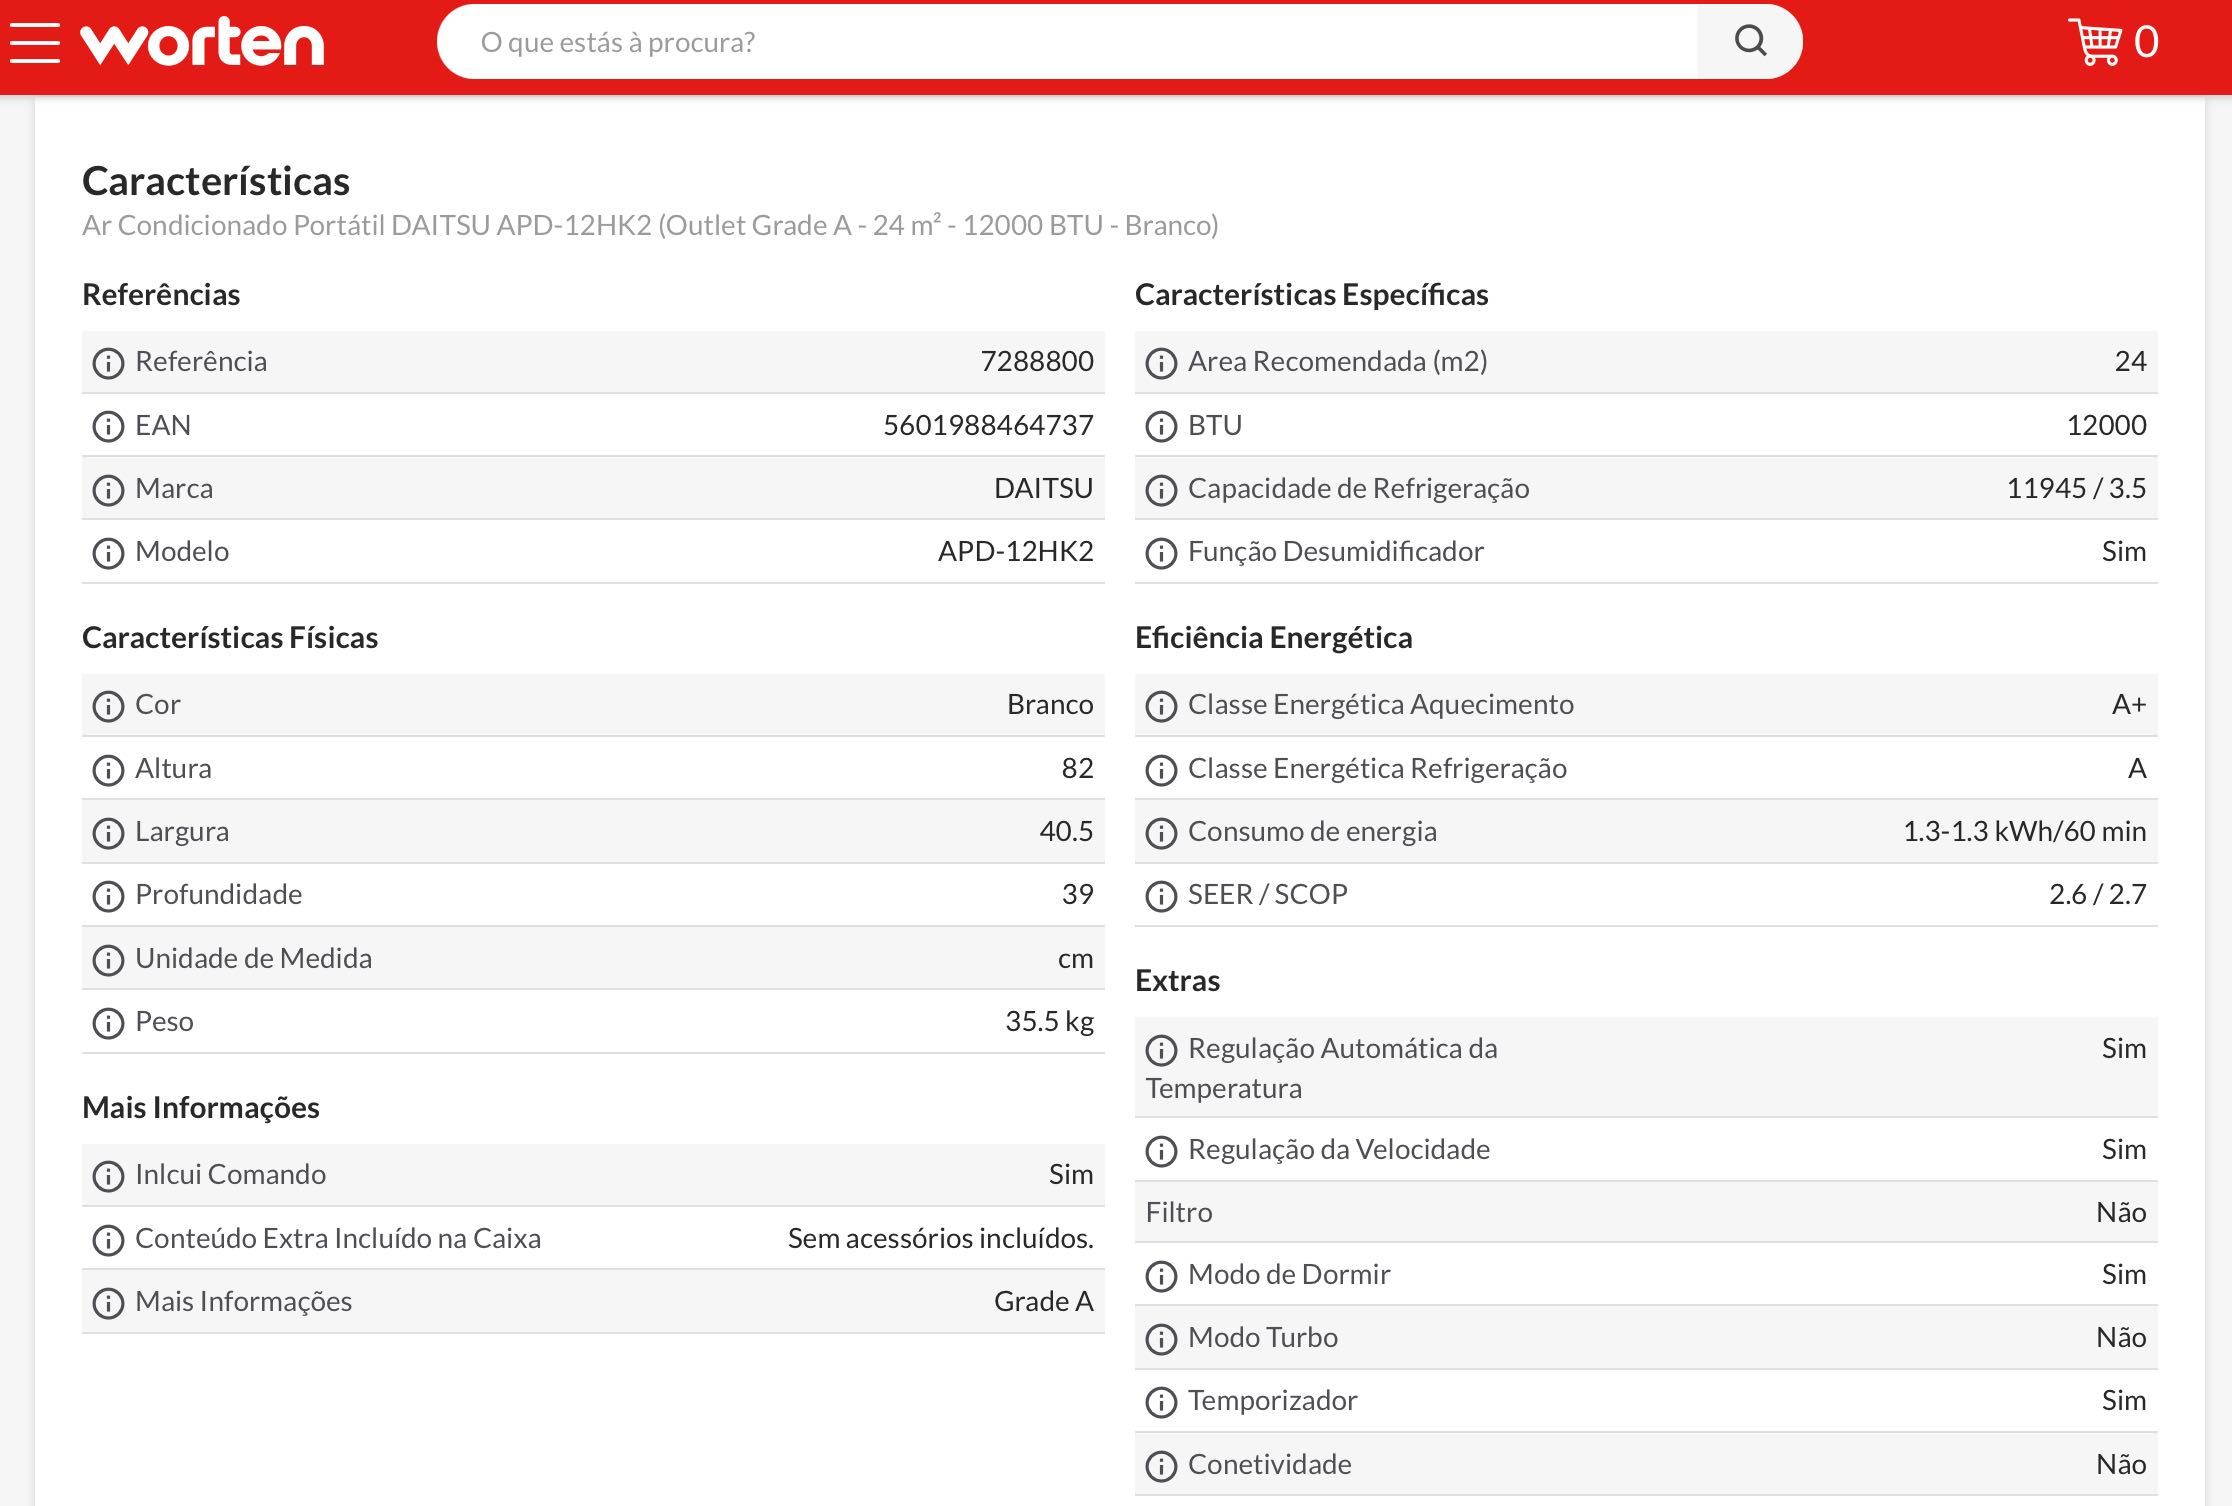The width and height of the screenshot is (2232, 1506).
Task: Click the product title Ar Condicionado Portátil DAITSU
Action: 650,225
